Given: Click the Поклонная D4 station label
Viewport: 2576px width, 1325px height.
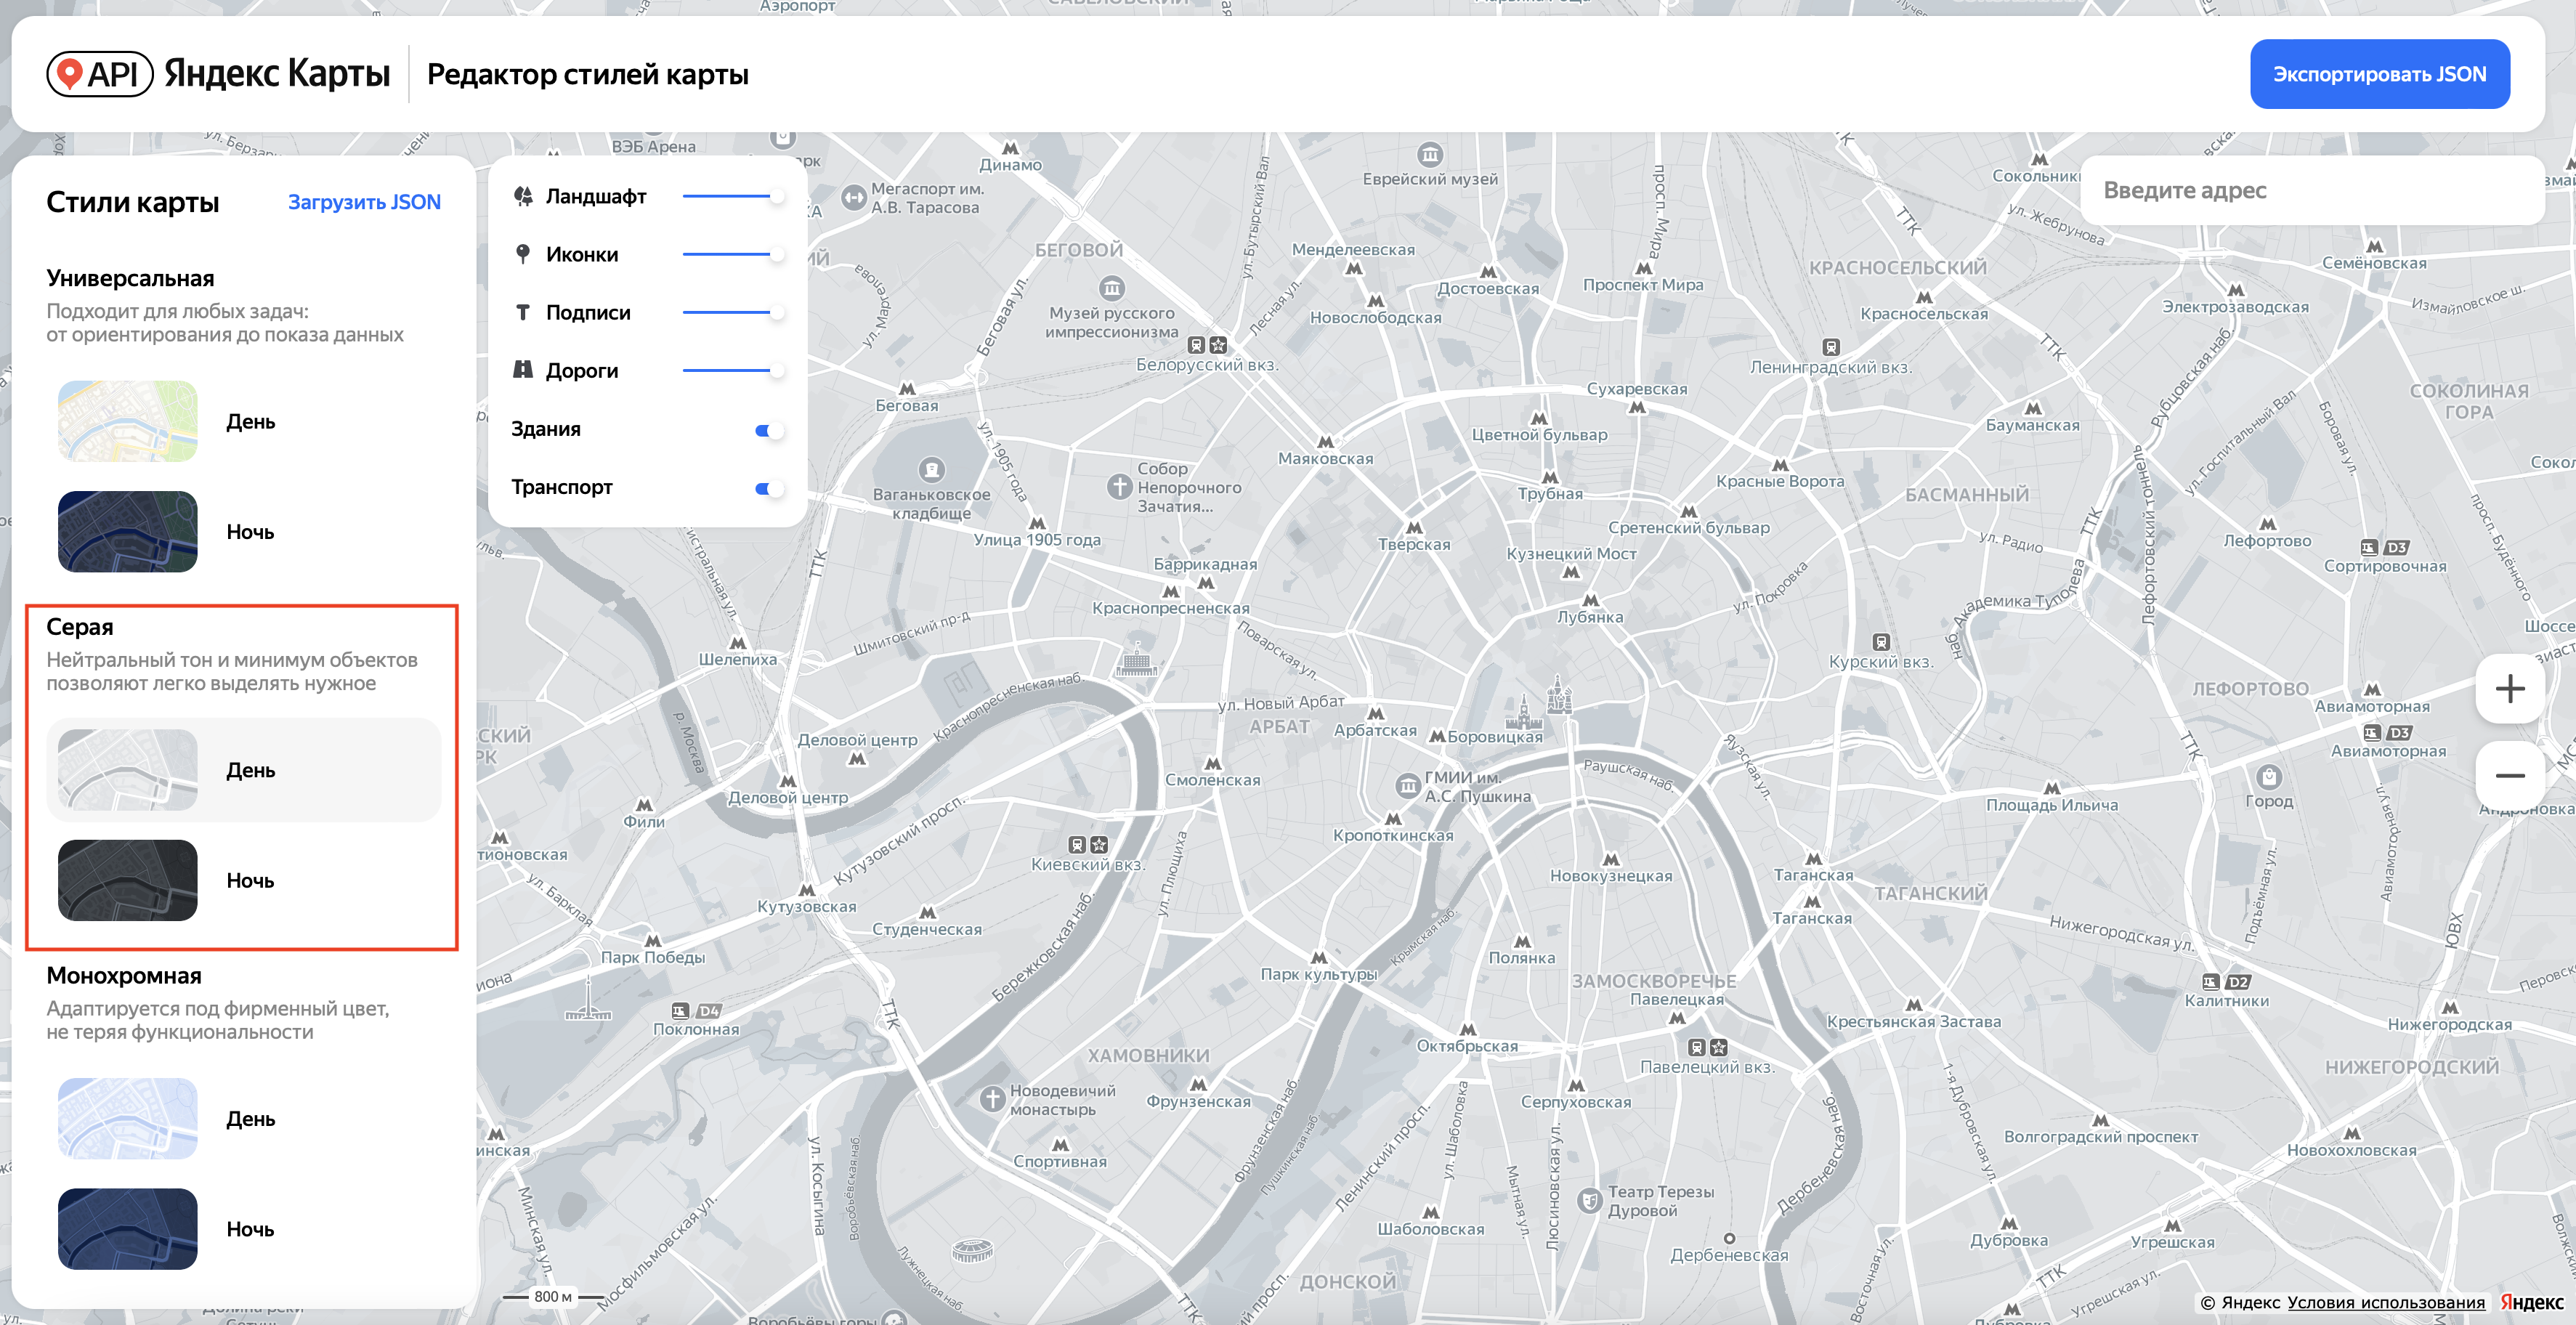Looking at the screenshot, I should (x=696, y=1030).
